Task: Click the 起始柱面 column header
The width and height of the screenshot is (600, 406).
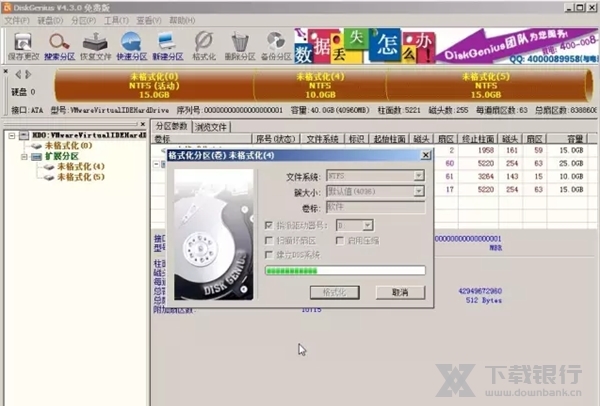Action: click(389, 139)
